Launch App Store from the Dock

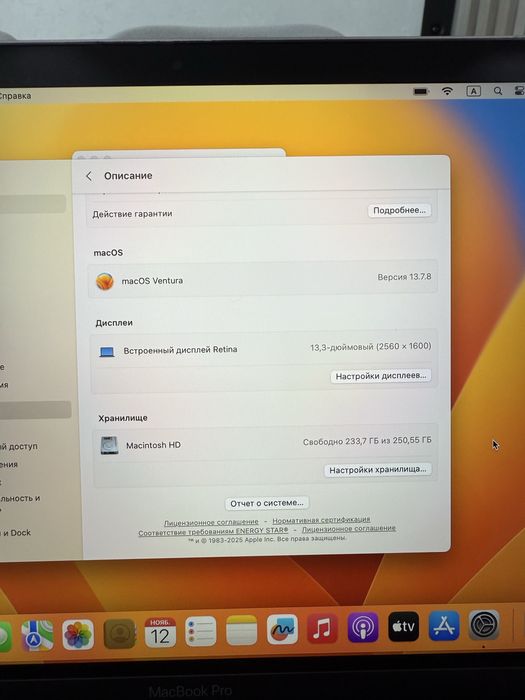tap(444, 625)
